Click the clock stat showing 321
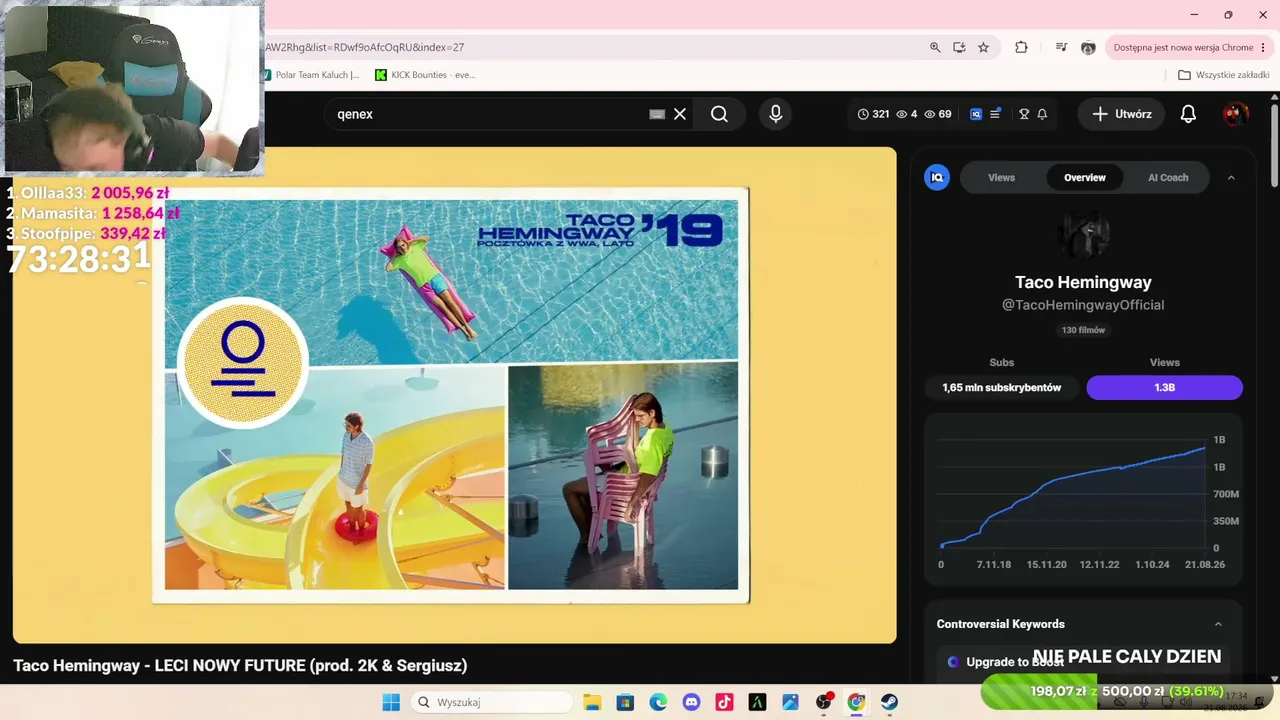 pos(873,114)
